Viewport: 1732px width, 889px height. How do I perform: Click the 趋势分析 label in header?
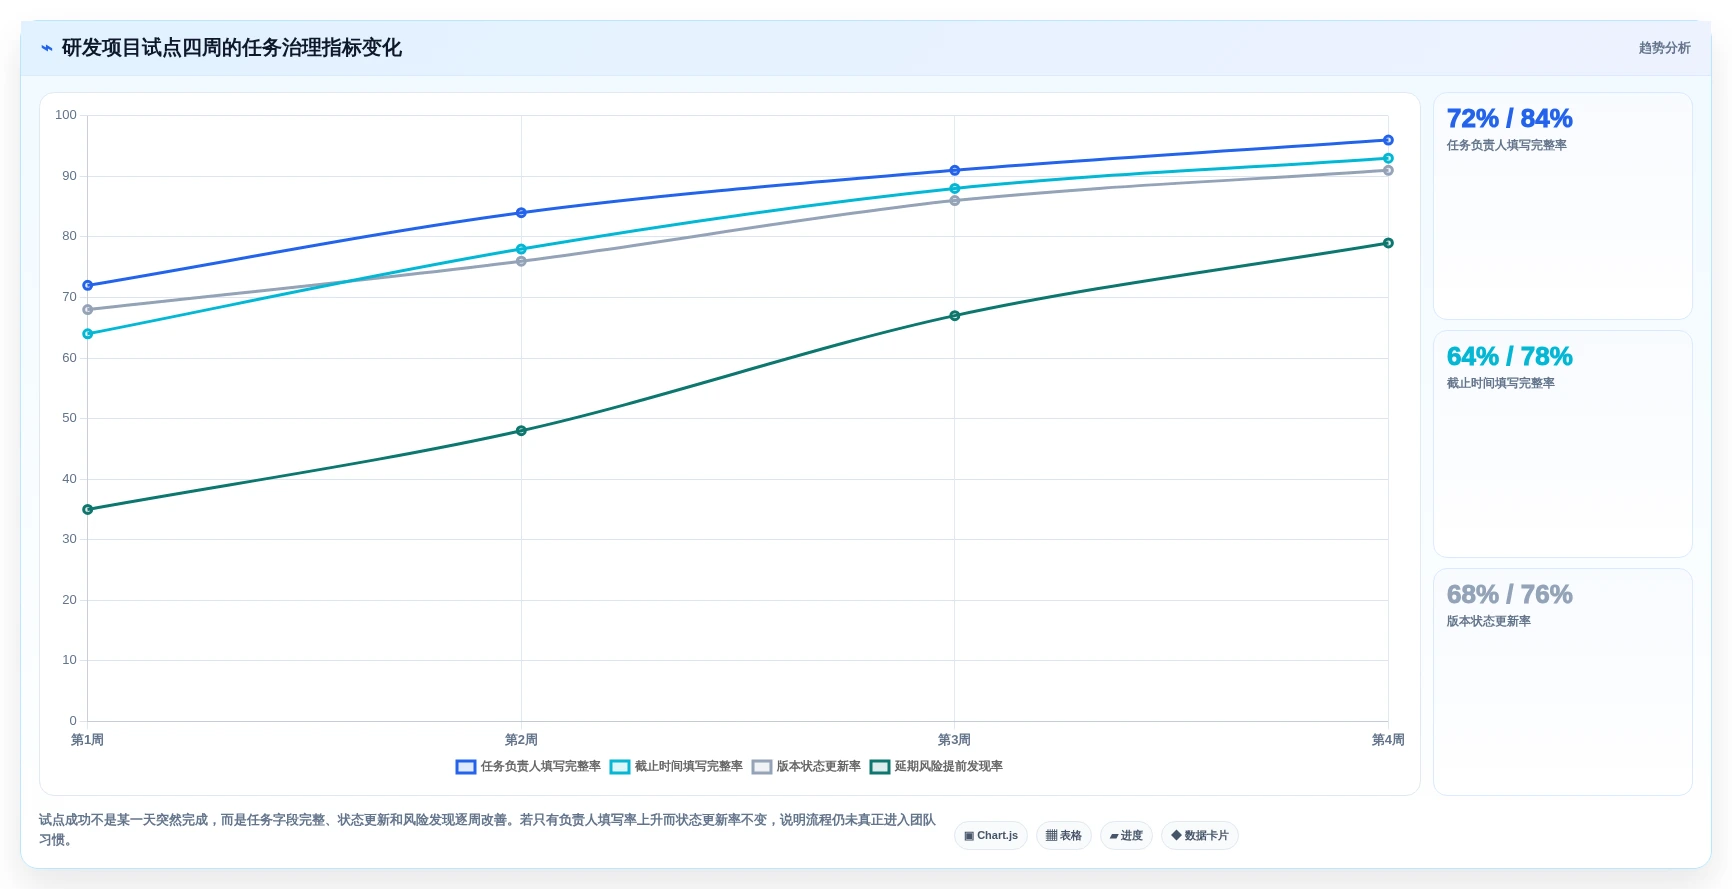pos(1664,48)
